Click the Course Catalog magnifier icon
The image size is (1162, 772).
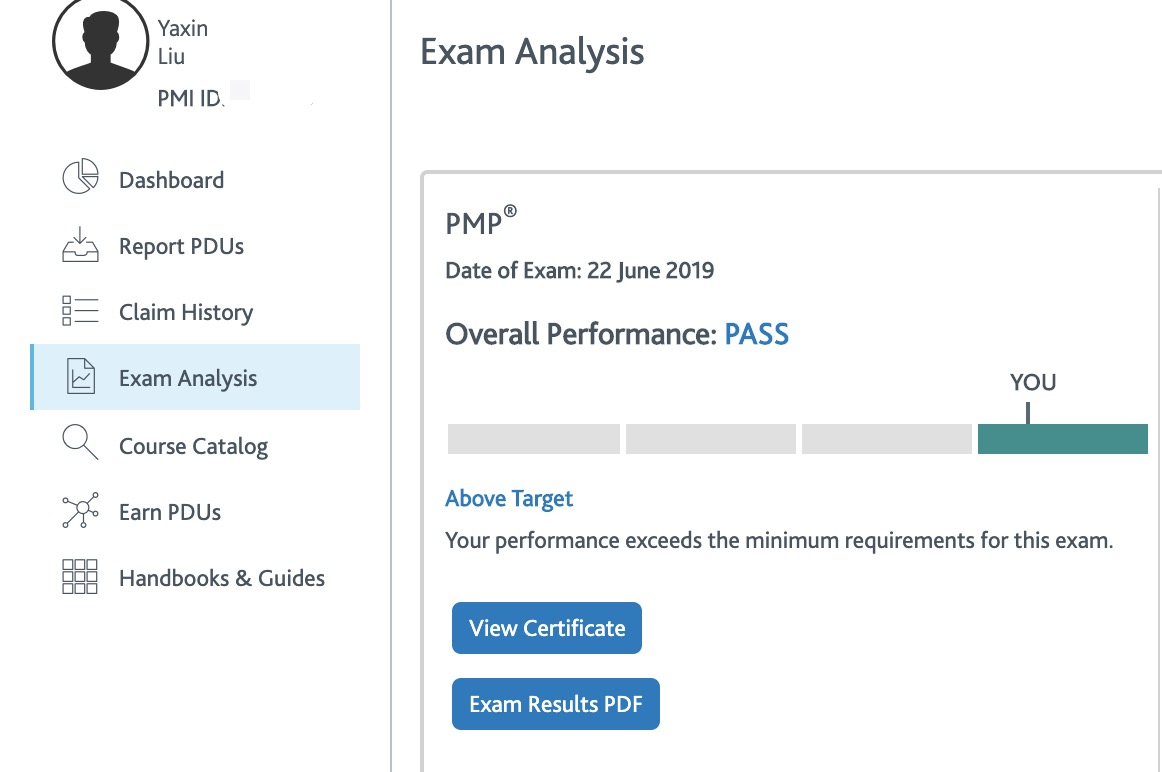pos(80,442)
